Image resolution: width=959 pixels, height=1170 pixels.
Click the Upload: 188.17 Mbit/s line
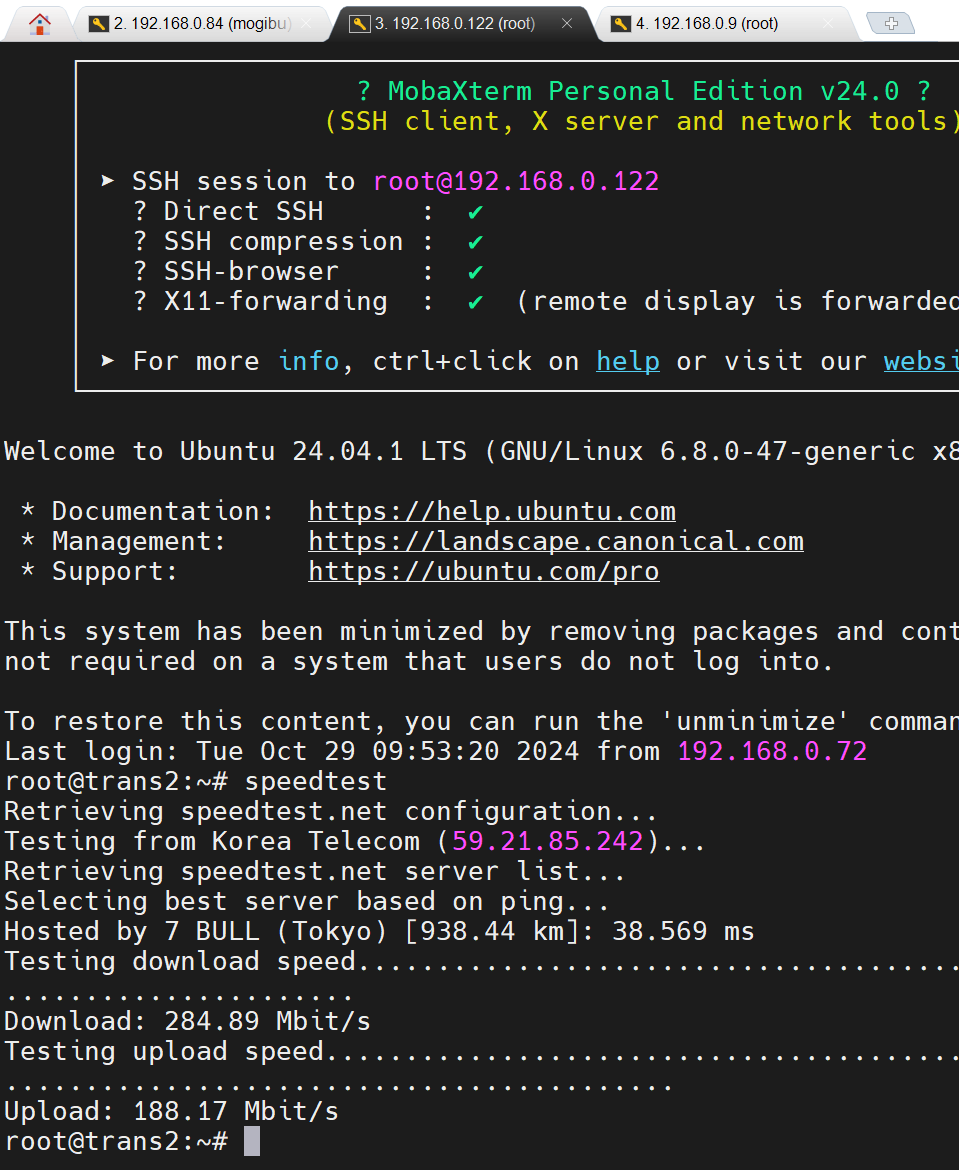[171, 1111]
